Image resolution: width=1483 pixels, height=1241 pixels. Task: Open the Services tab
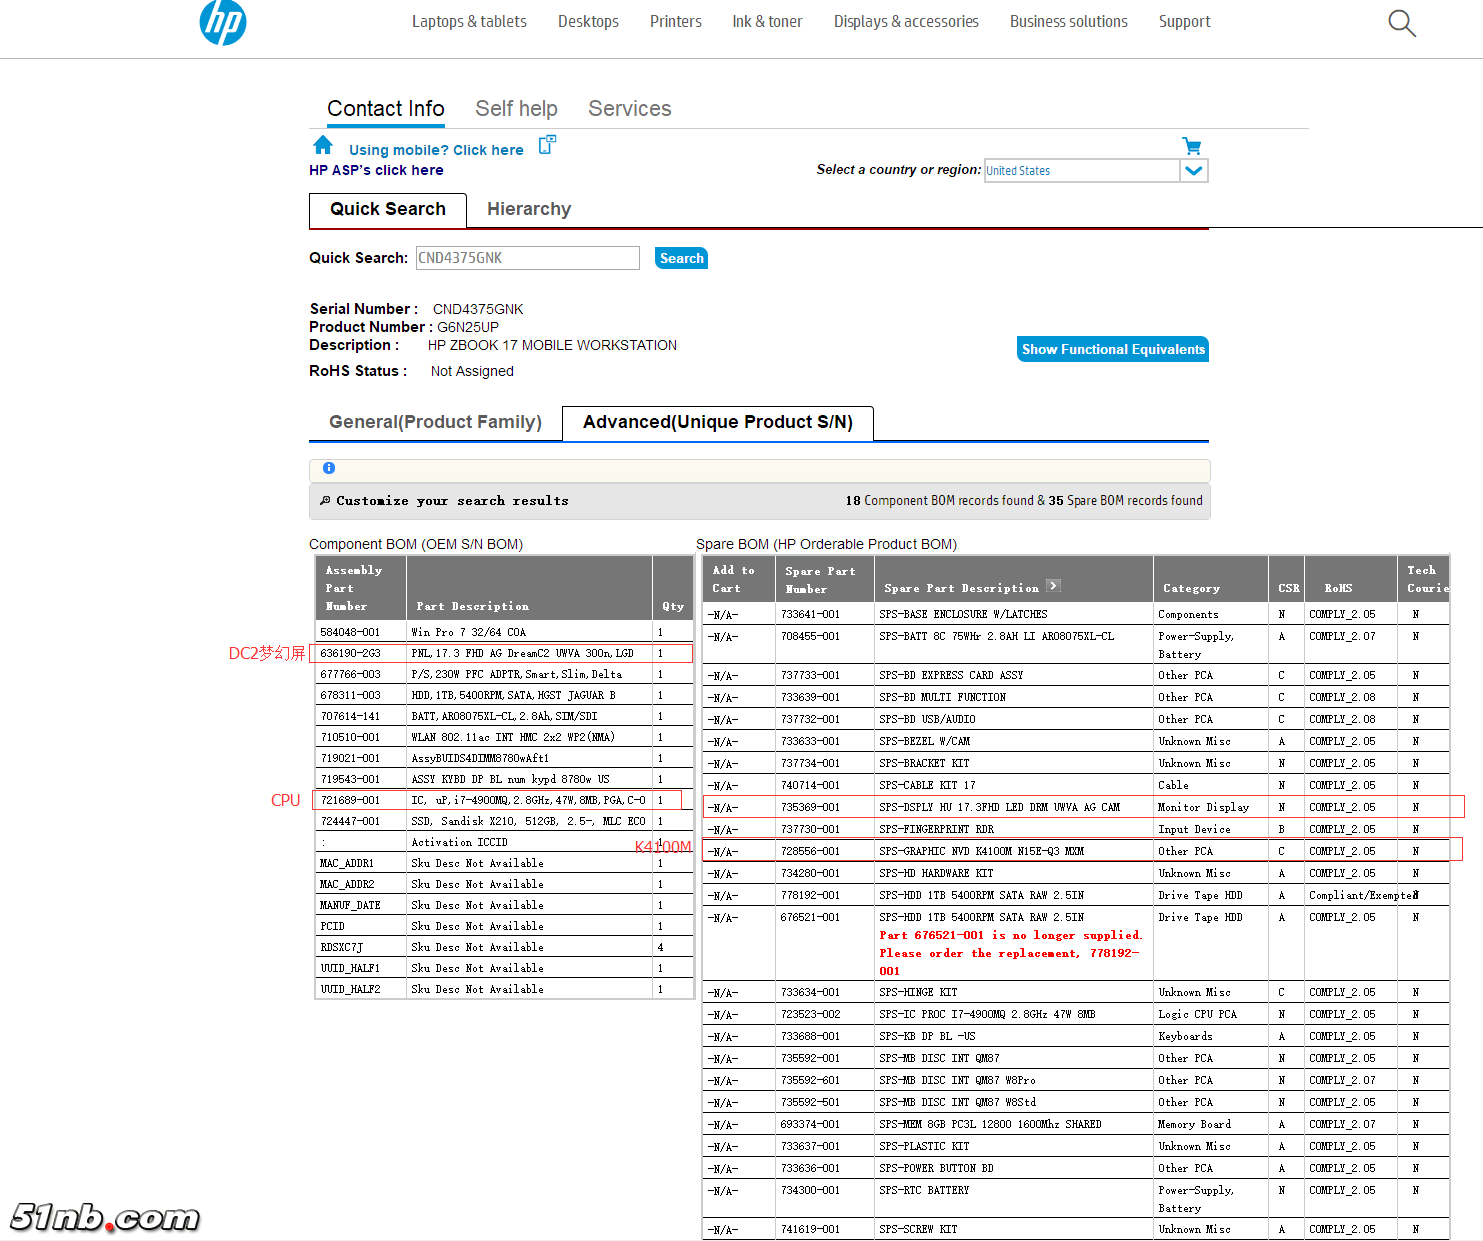pos(629,109)
